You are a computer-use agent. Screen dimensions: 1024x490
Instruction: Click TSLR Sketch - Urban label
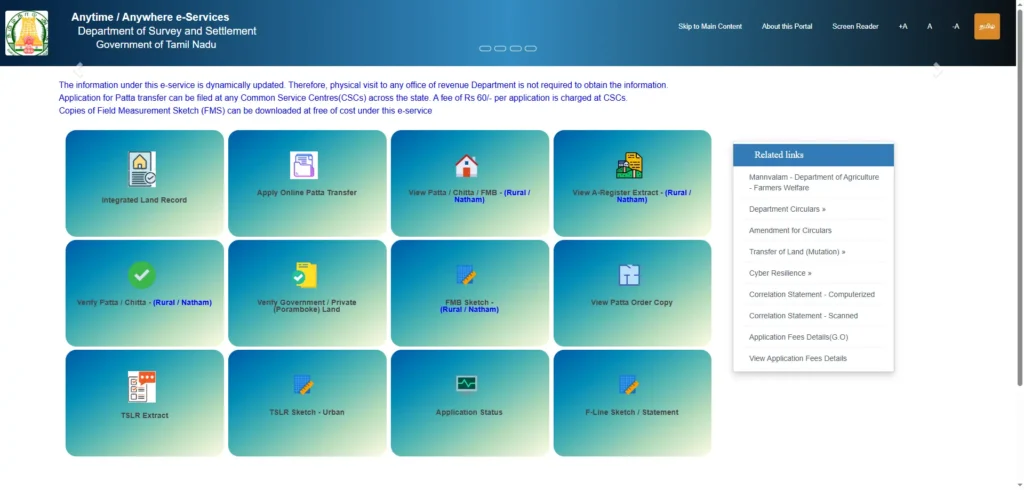[x=307, y=412]
